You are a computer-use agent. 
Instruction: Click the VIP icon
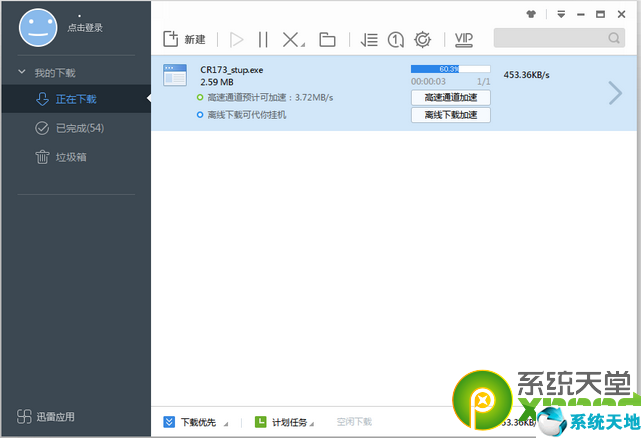[464, 40]
